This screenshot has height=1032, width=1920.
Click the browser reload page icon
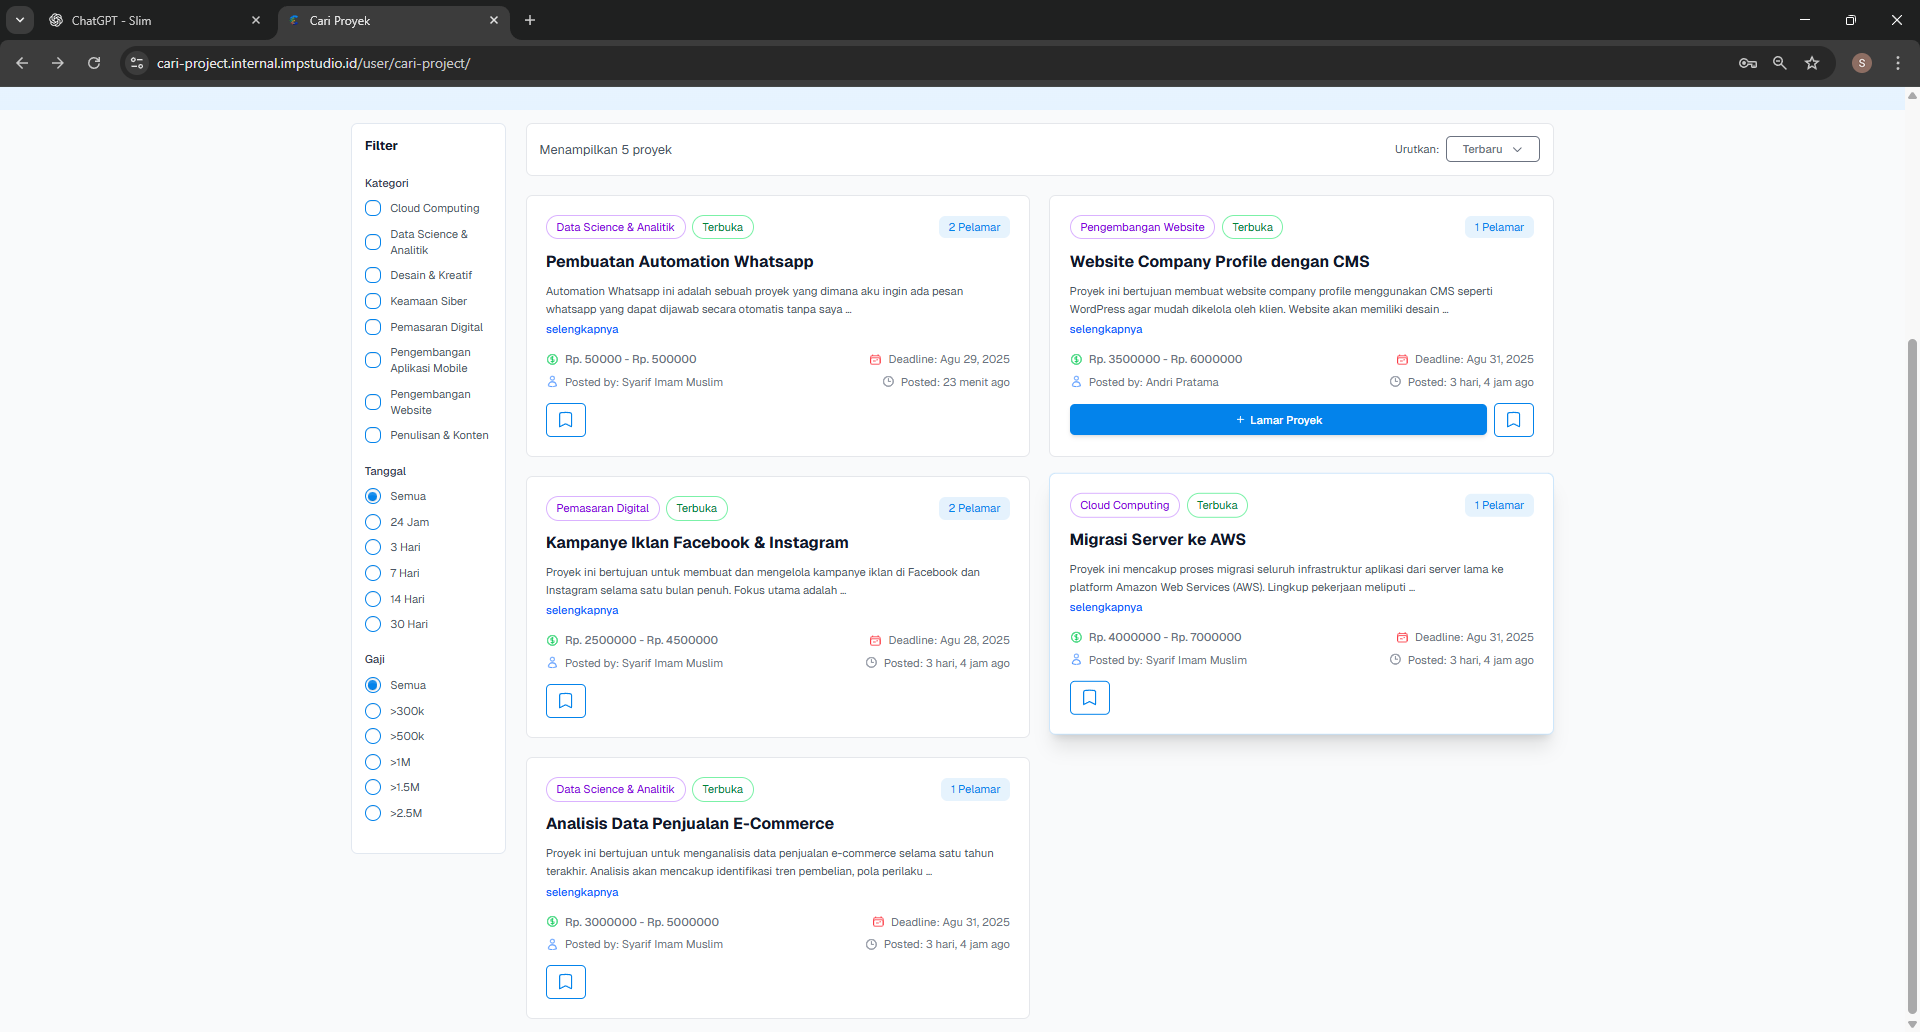[x=94, y=63]
